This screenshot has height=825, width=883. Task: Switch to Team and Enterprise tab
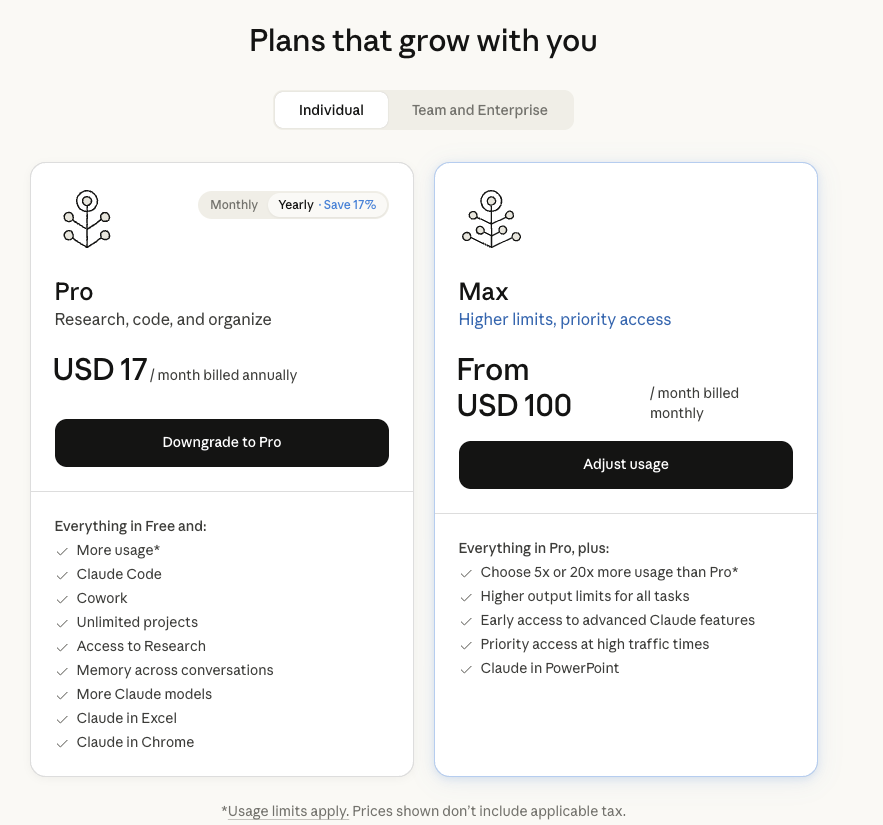(480, 110)
